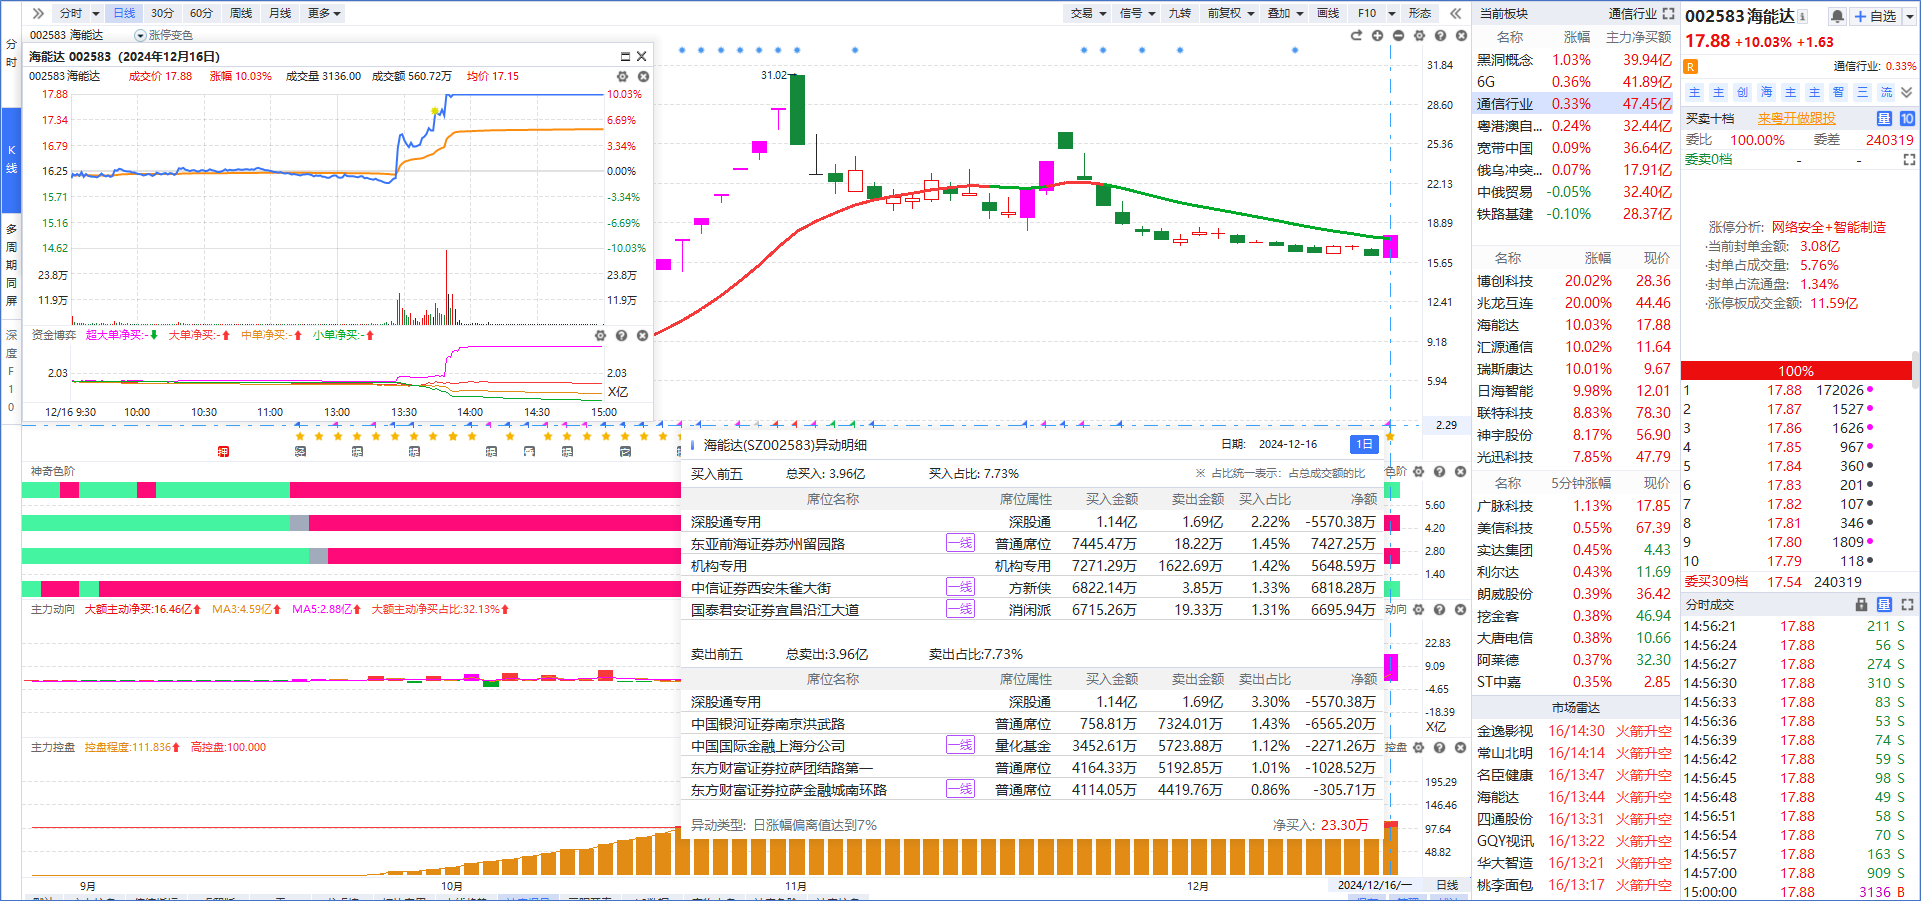Select the 60分 period tab
Viewport: 1921px width, 901px height.
(201, 13)
